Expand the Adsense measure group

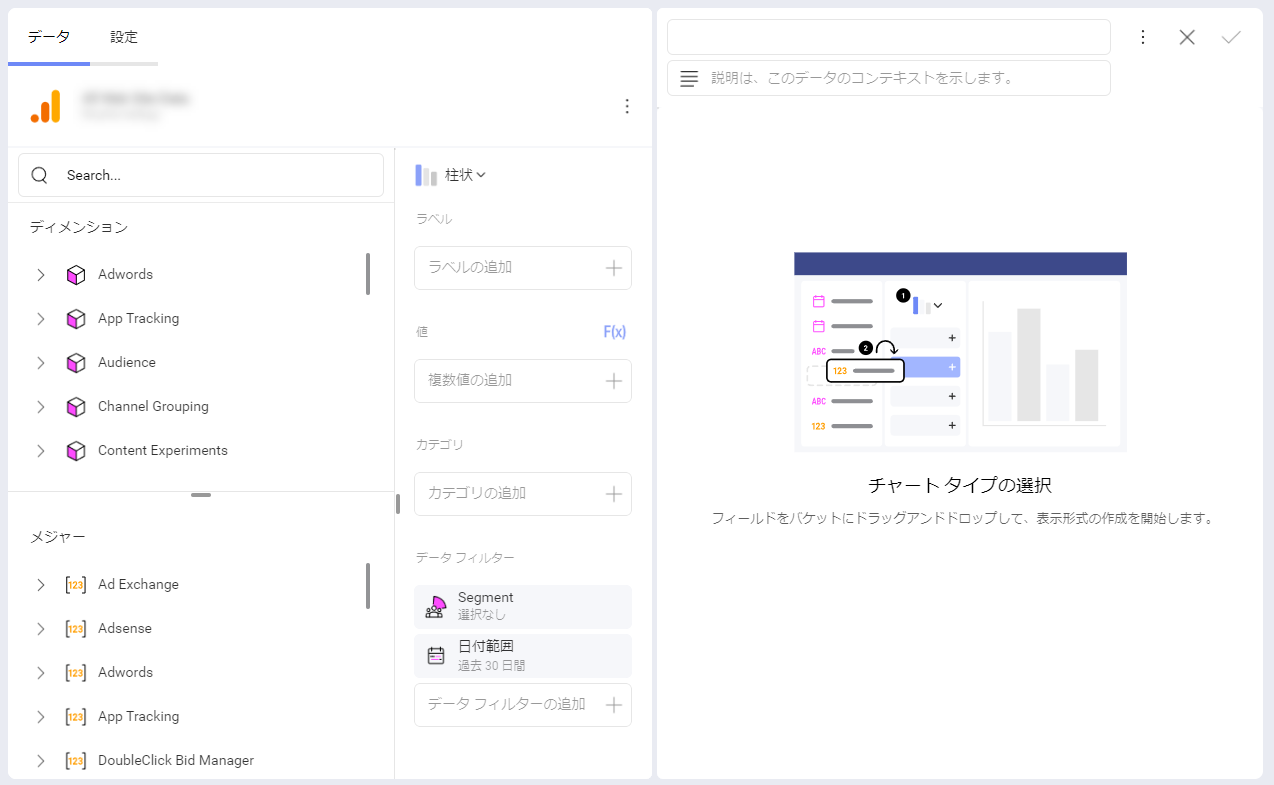41,629
